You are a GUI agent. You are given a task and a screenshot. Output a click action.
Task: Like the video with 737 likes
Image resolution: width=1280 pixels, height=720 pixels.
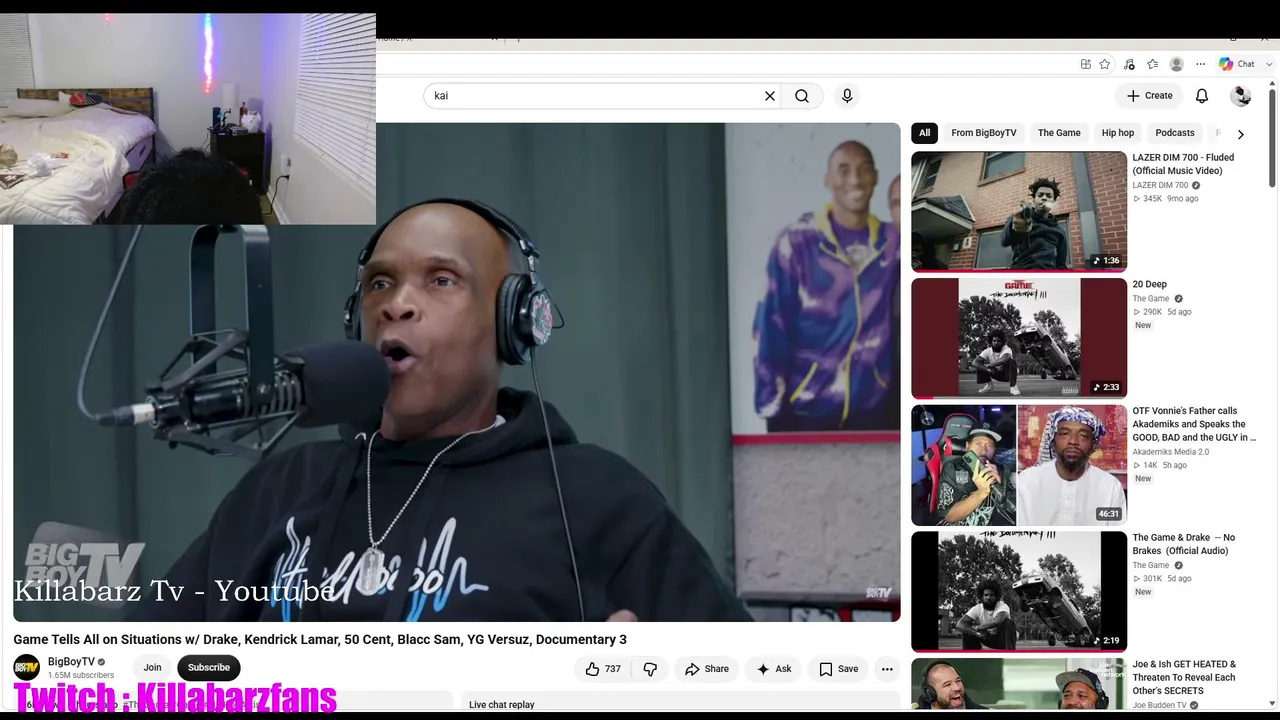click(x=603, y=669)
